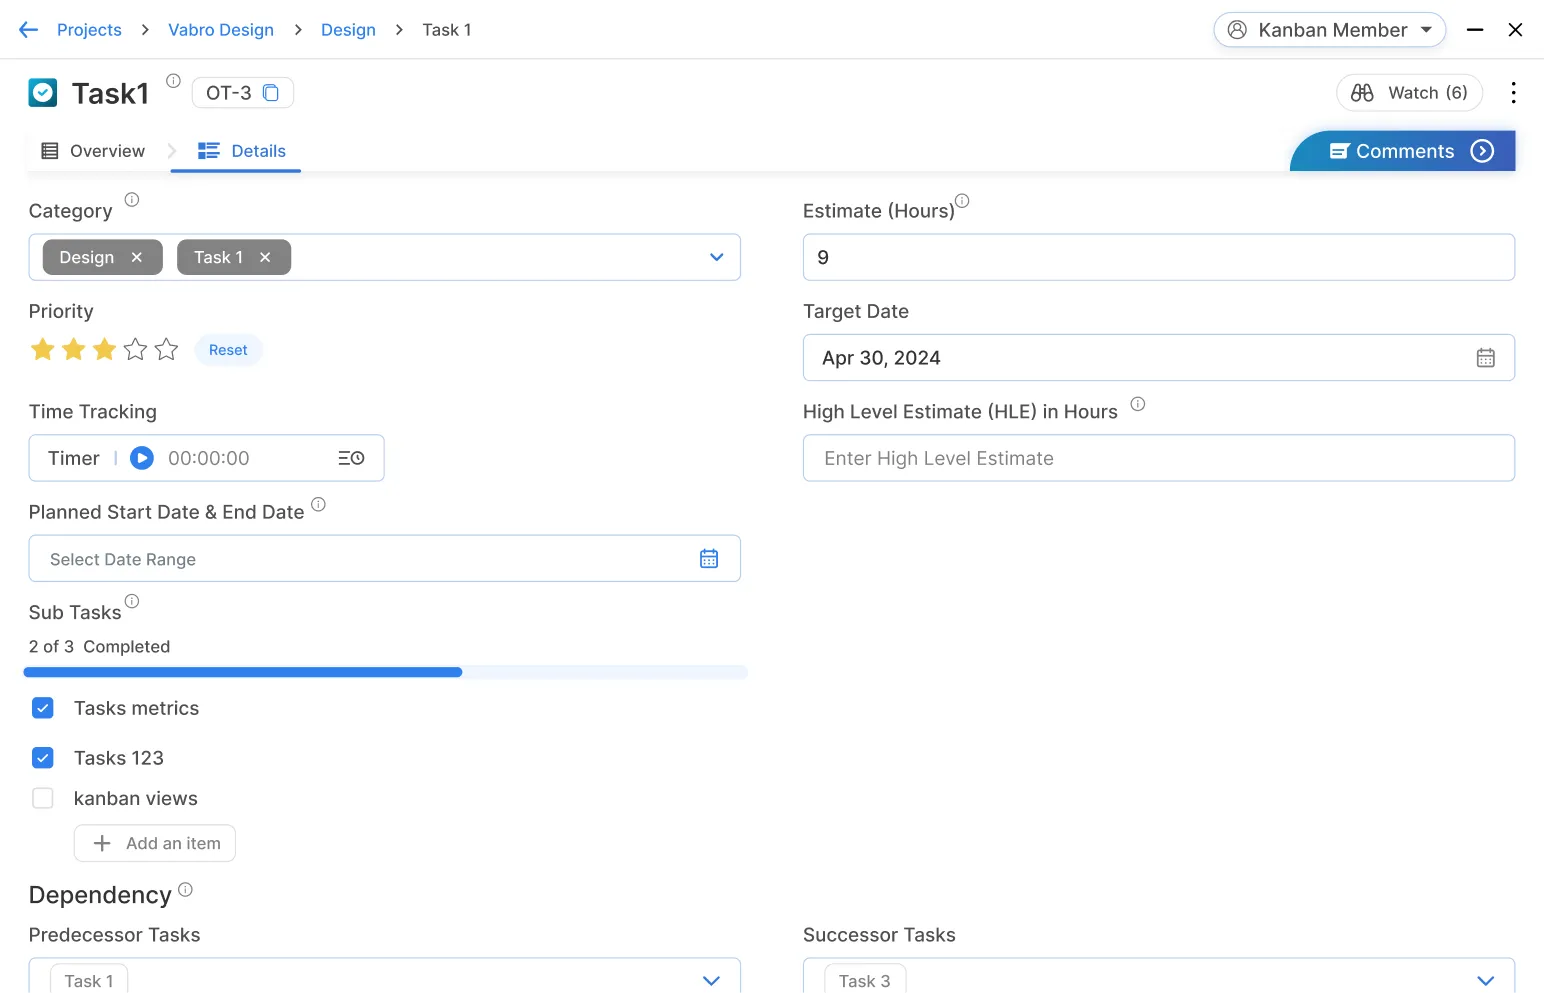The height and width of the screenshot is (993, 1544).
Task: Open Target Date calendar picker
Action: click(x=1485, y=358)
